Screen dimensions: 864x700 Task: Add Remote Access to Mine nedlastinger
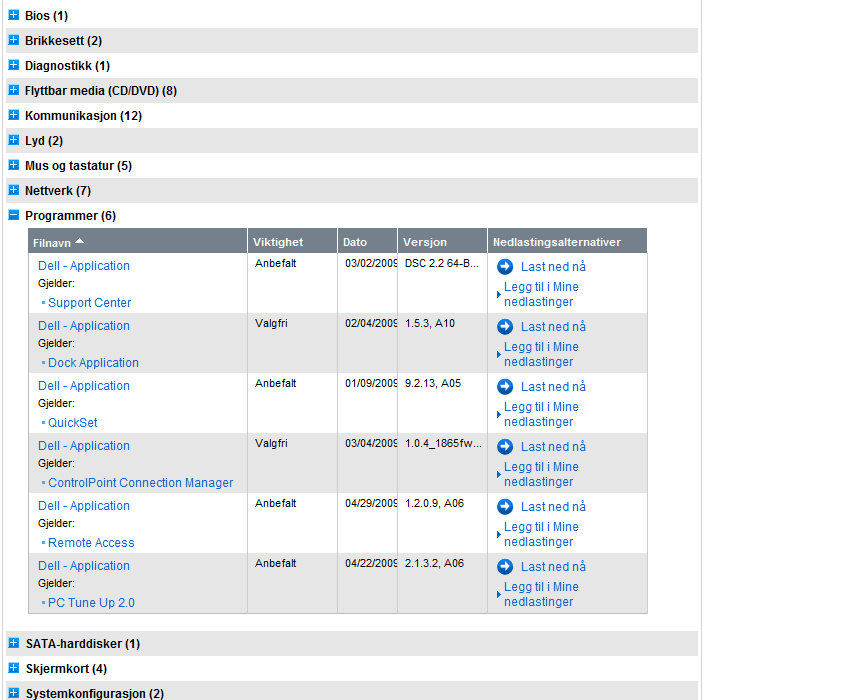pyautogui.click(x=541, y=535)
